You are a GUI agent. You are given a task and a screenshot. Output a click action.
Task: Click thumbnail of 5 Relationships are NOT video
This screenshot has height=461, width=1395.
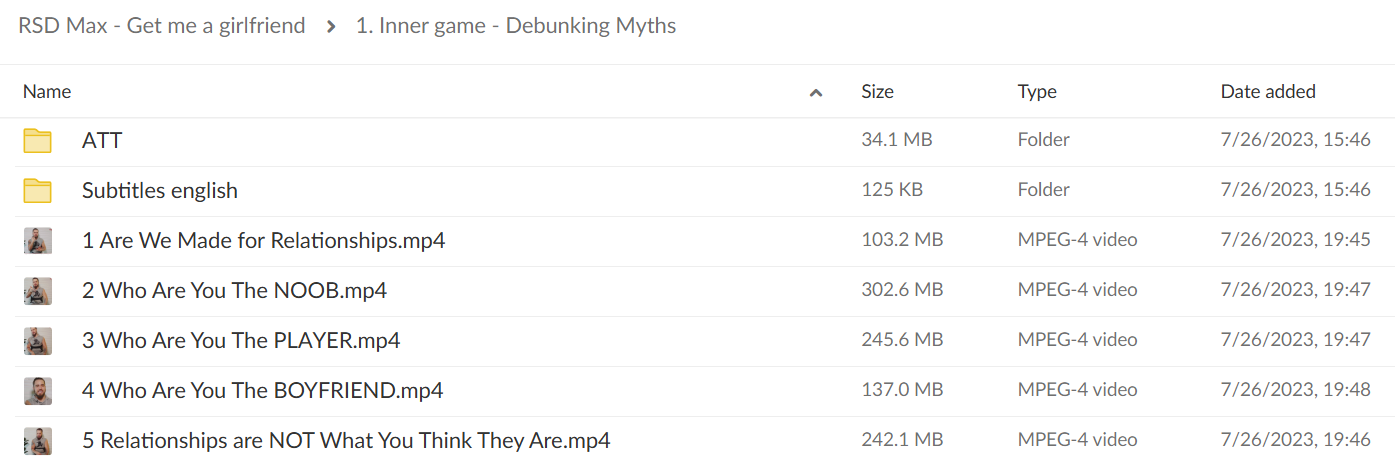[37, 441]
